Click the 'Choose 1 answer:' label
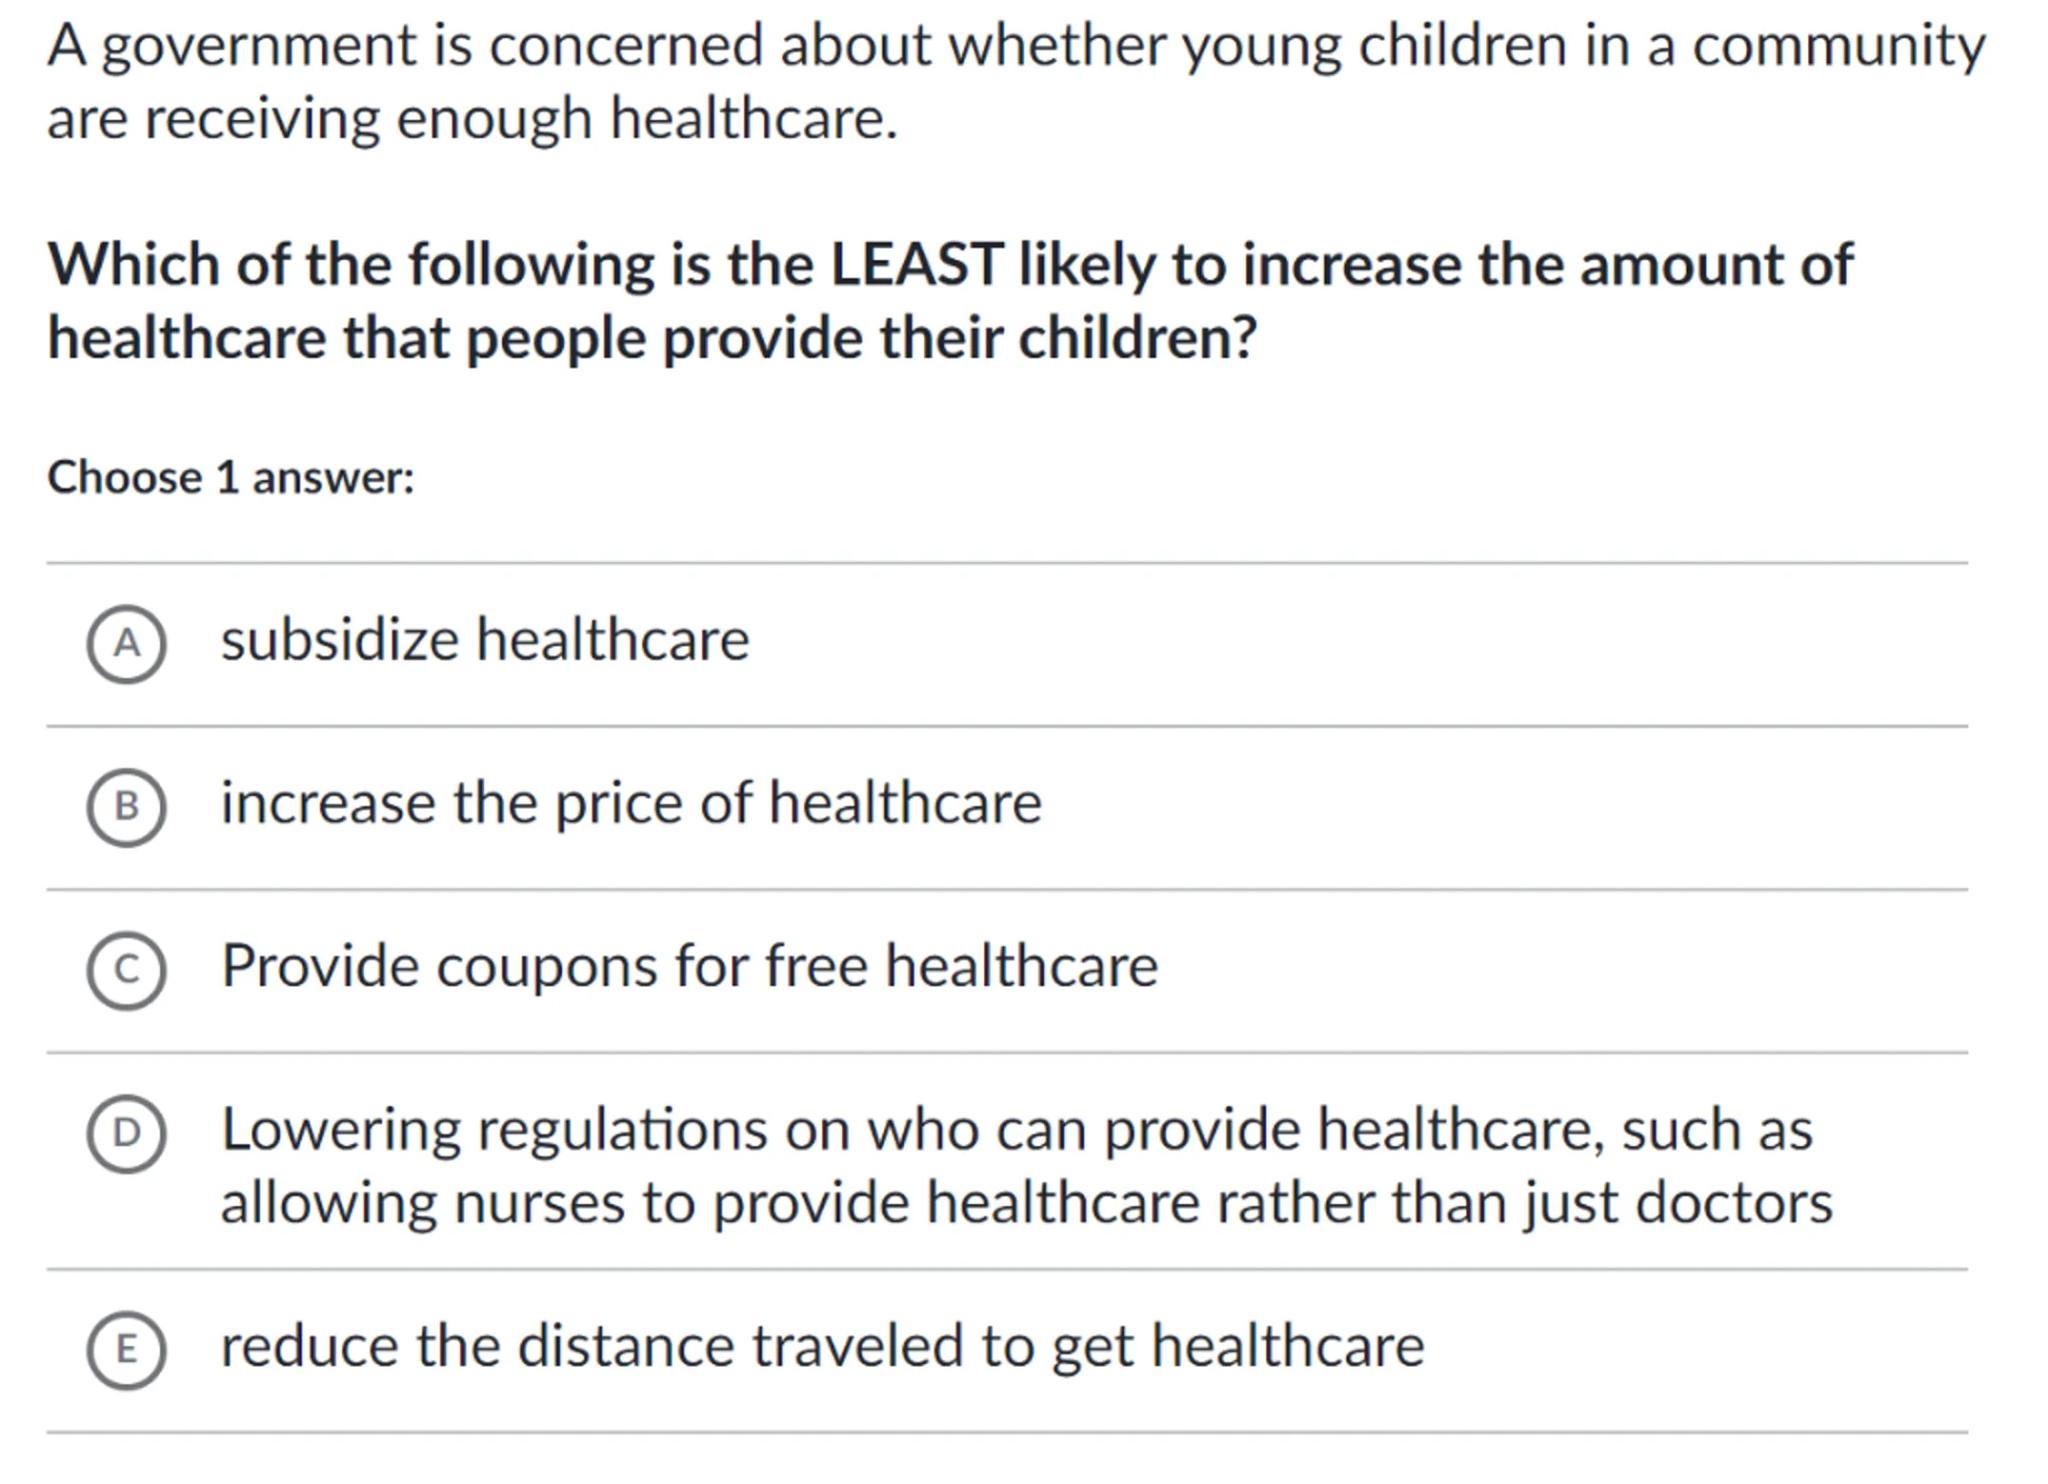This screenshot has width=2048, height=1484. click(x=231, y=477)
